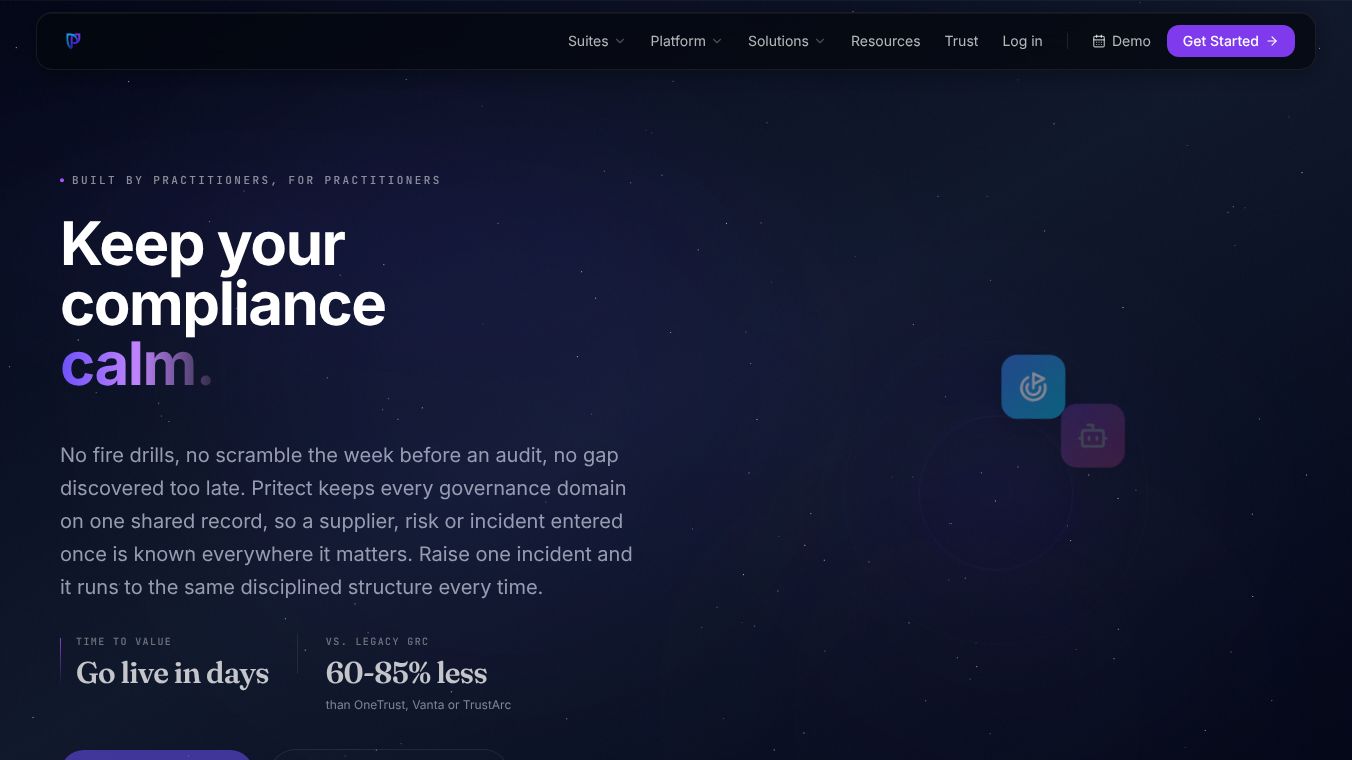Click the 'No fire drills' description paragraph
This screenshot has width=1352, height=760.
[346, 521]
